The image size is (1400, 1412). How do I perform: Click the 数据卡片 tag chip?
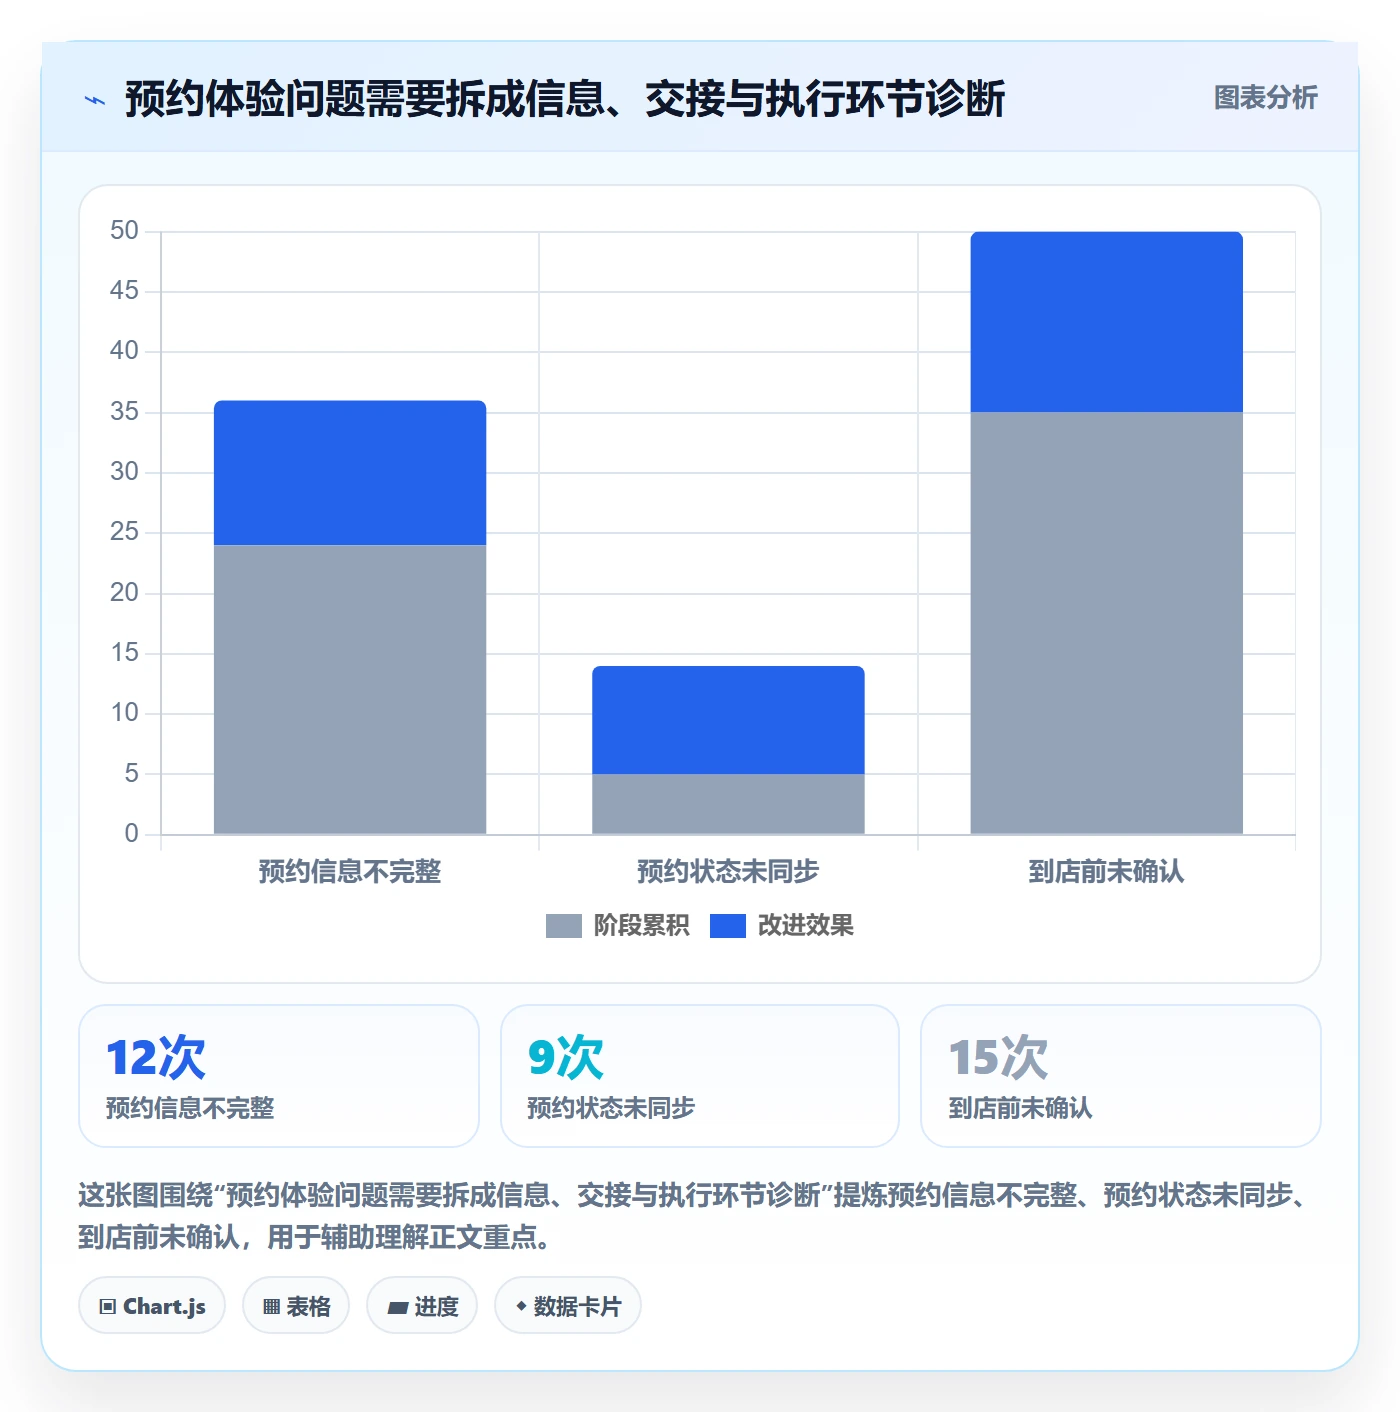point(568,1306)
